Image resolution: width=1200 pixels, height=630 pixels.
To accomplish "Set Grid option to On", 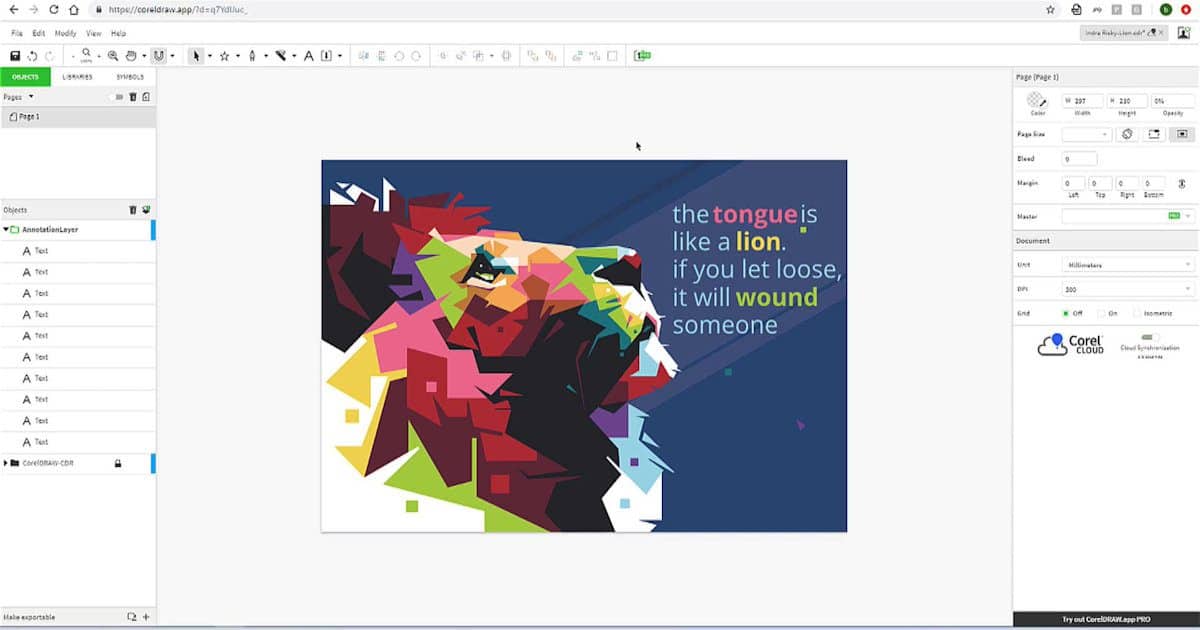I will point(1102,313).
